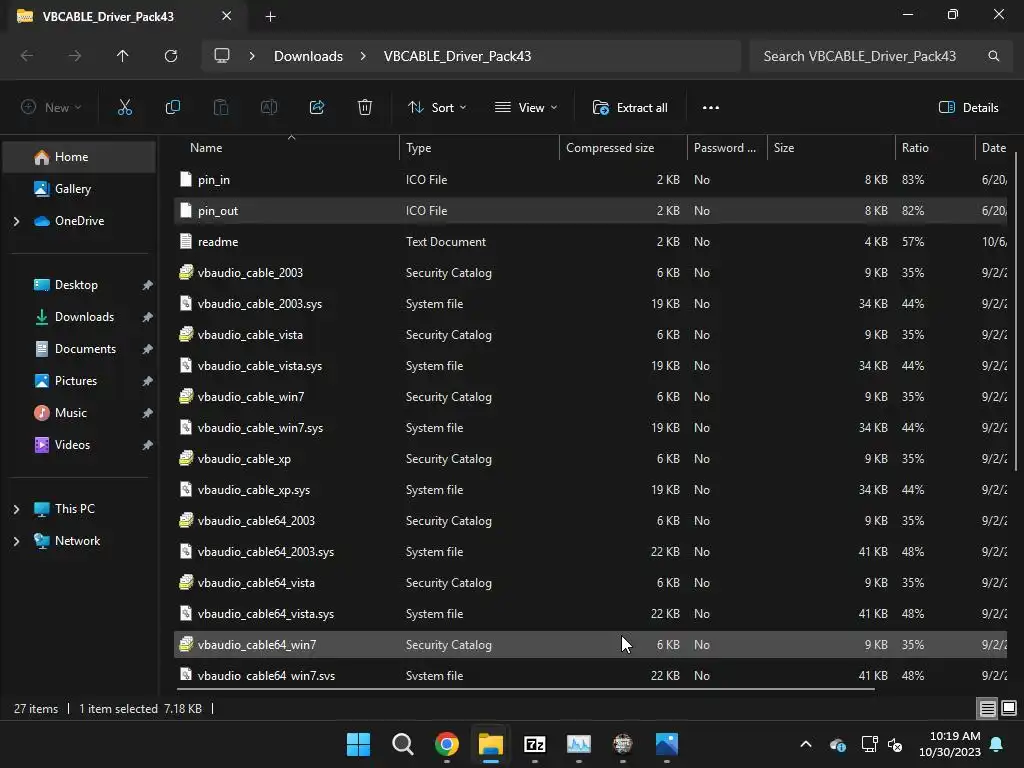Open Gallery in the navigation pane

click(x=80, y=189)
